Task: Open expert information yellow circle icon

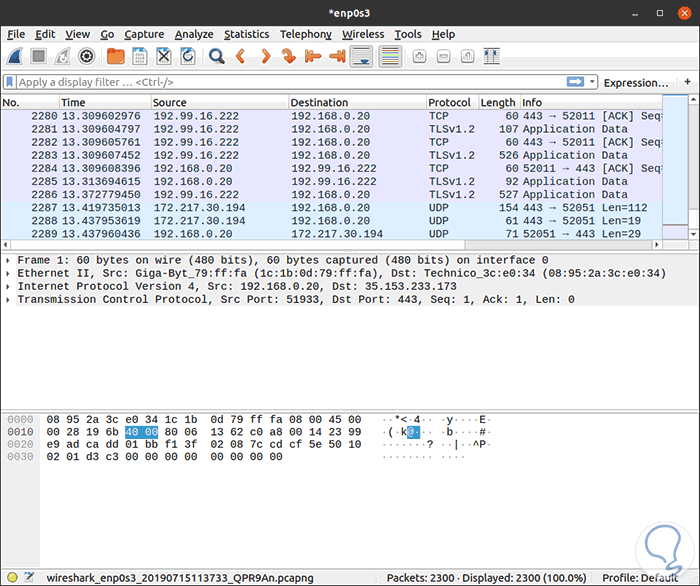Action: [12, 577]
